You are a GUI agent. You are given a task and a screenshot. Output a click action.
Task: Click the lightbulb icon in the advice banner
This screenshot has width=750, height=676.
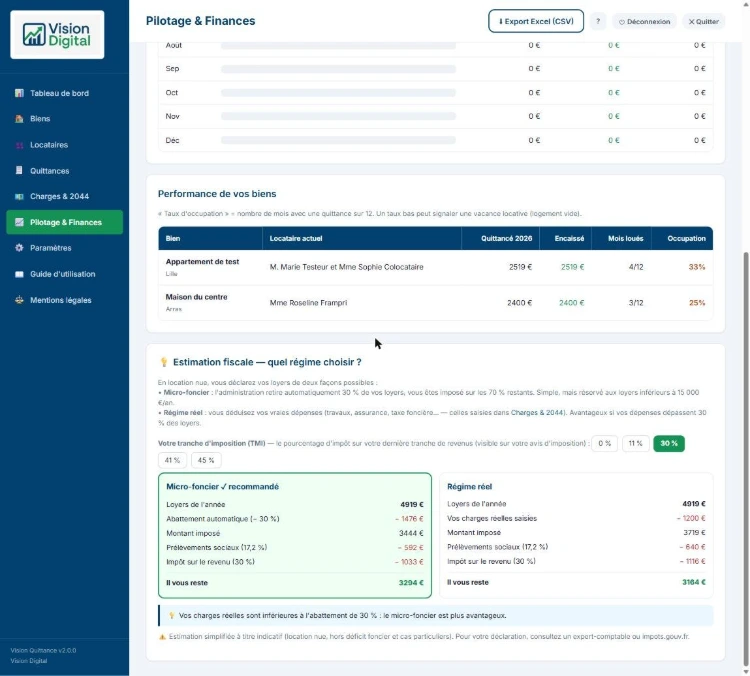coord(172,616)
